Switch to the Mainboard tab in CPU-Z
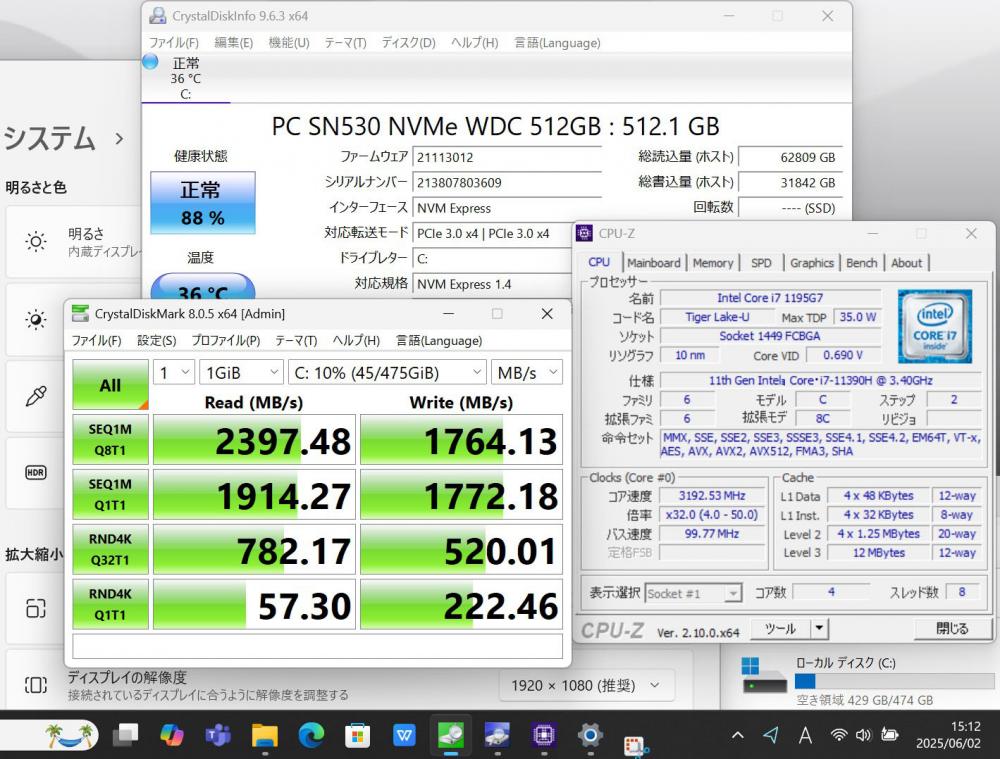This screenshot has height=759, width=1000. (654, 263)
